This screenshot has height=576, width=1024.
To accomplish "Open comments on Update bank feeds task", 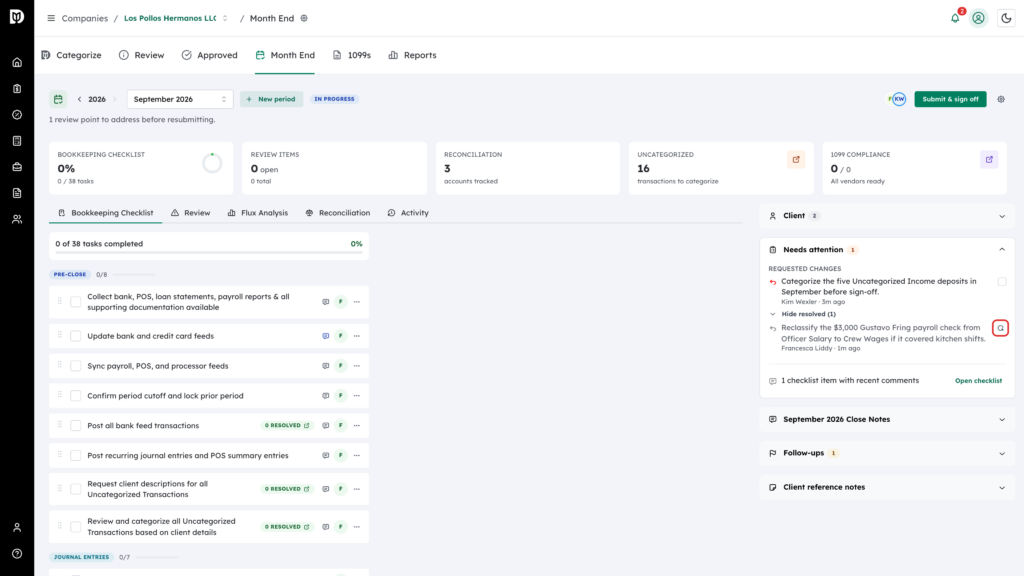I will coord(325,336).
